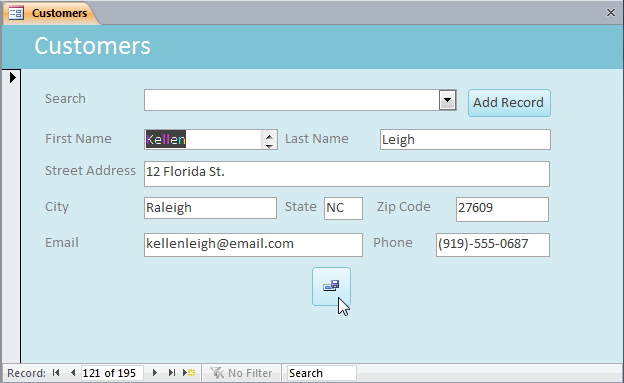624x383 pixels.
Task: Click the State field containing NC
Action: point(343,208)
